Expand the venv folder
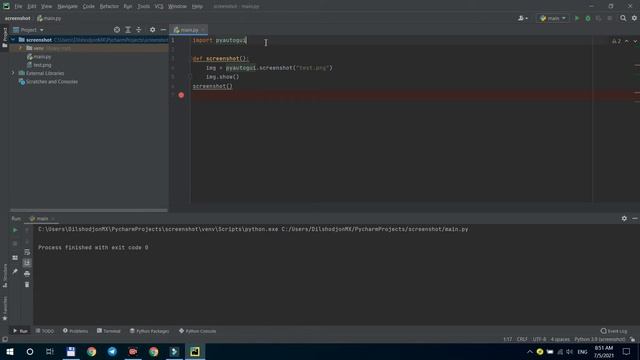 click(20, 48)
